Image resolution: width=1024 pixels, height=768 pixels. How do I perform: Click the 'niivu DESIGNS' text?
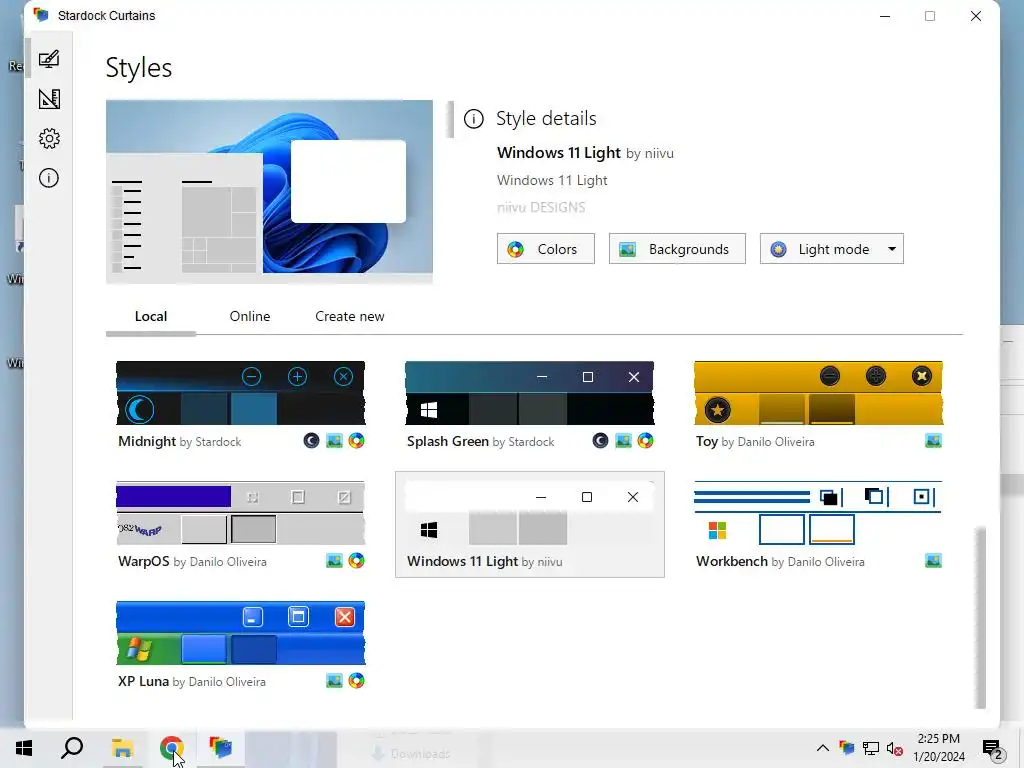tap(541, 208)
